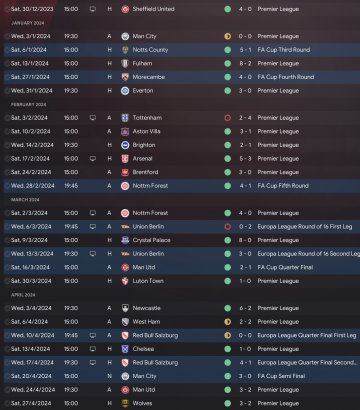
Task: Click the Wolves club badge
Action: tap(125, 403)
